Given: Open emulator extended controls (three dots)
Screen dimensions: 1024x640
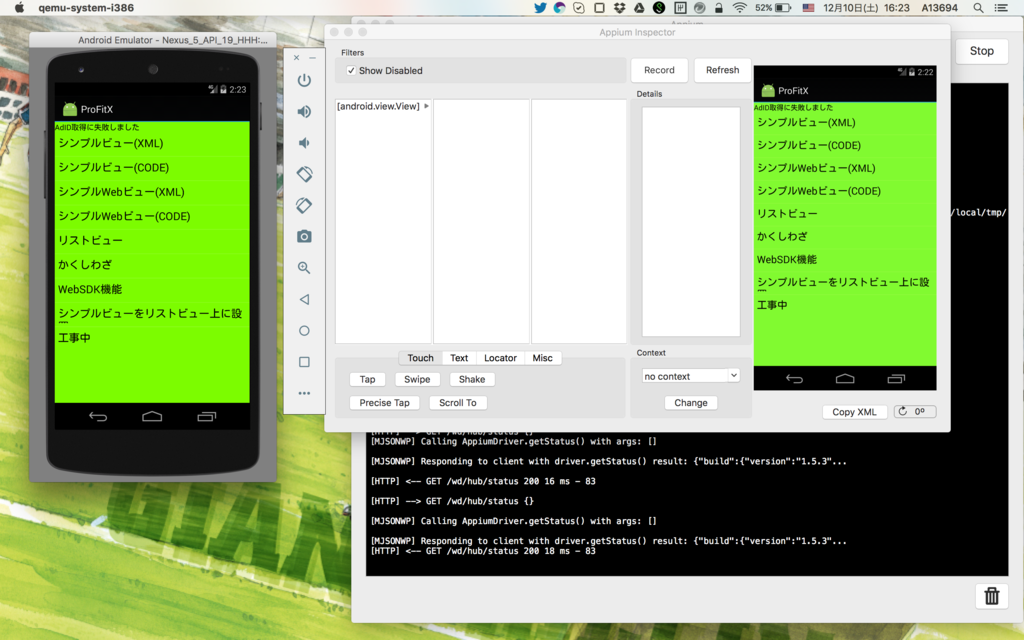Looking at the screenshot, I should pos(304,393).
